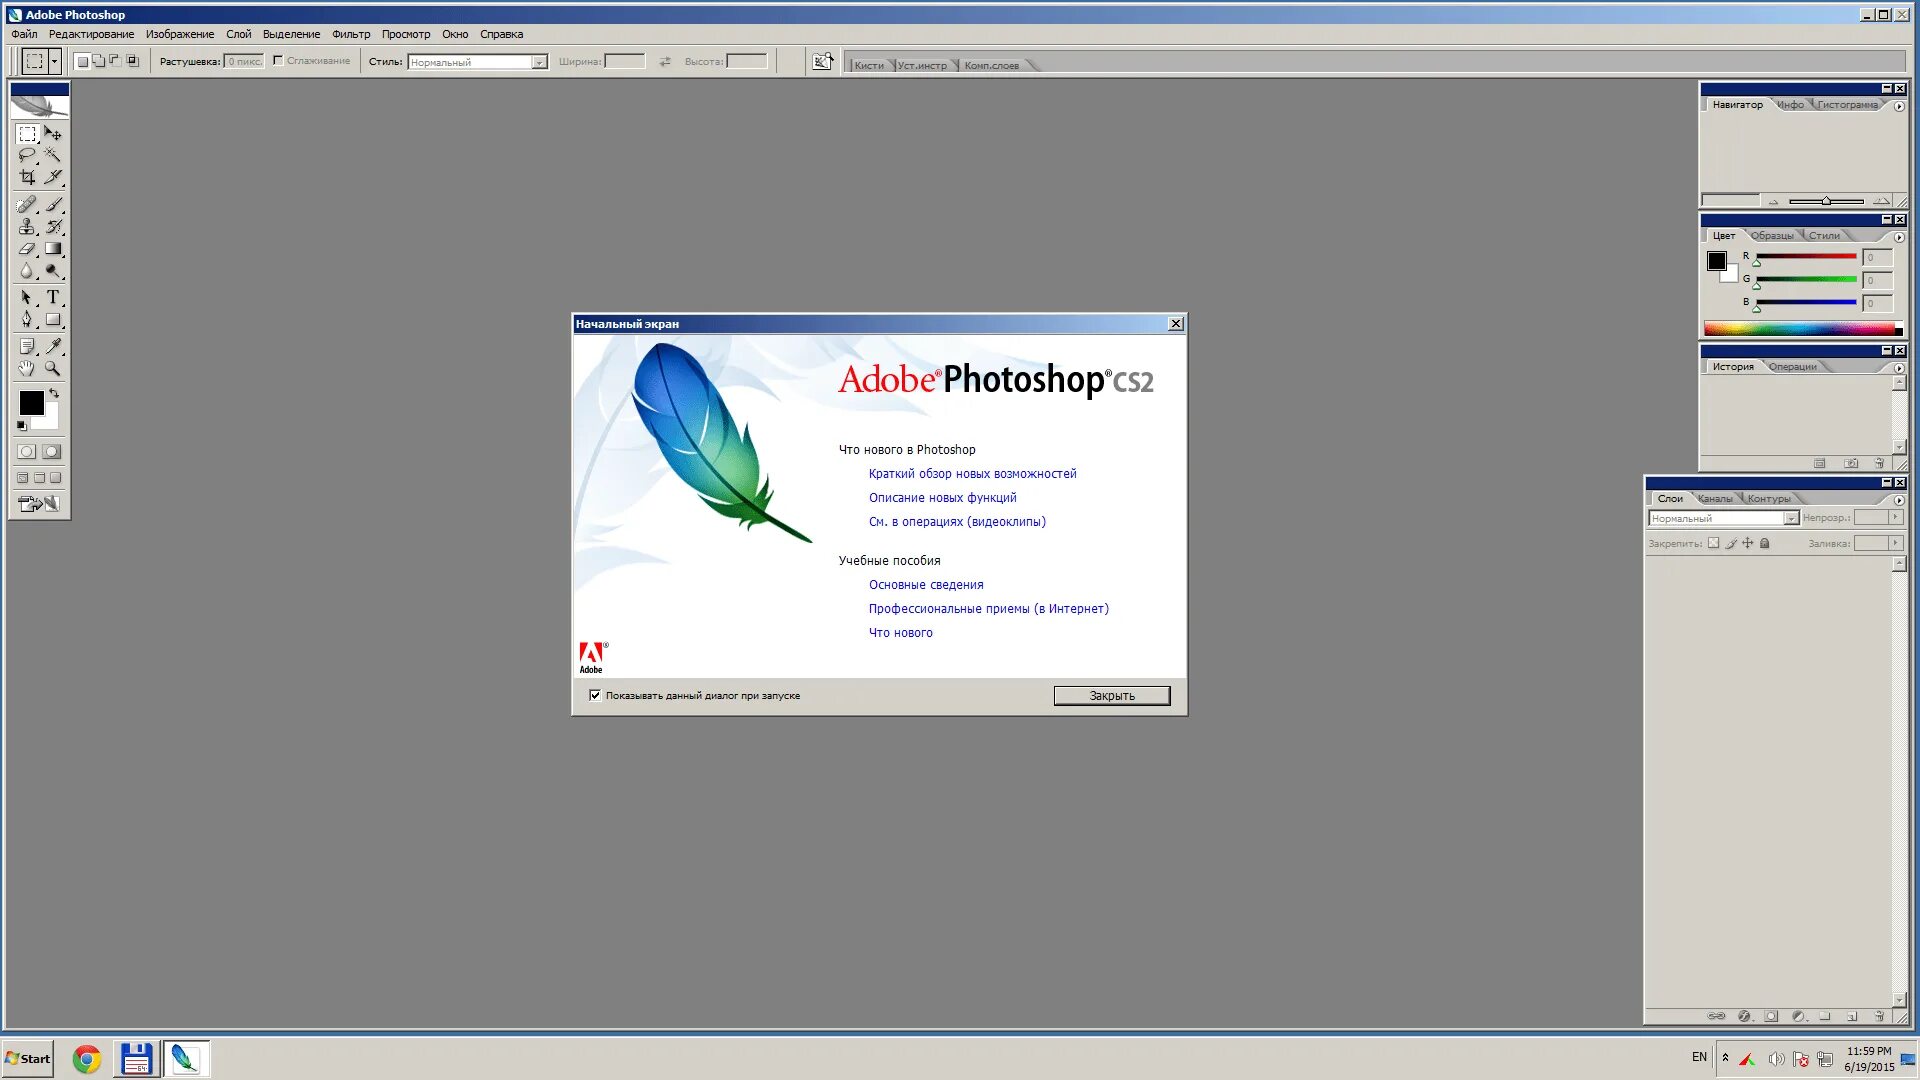Screen dimensions: 1920x1080
Task: Select the Eyedropper tool
Action: point(53,346)
